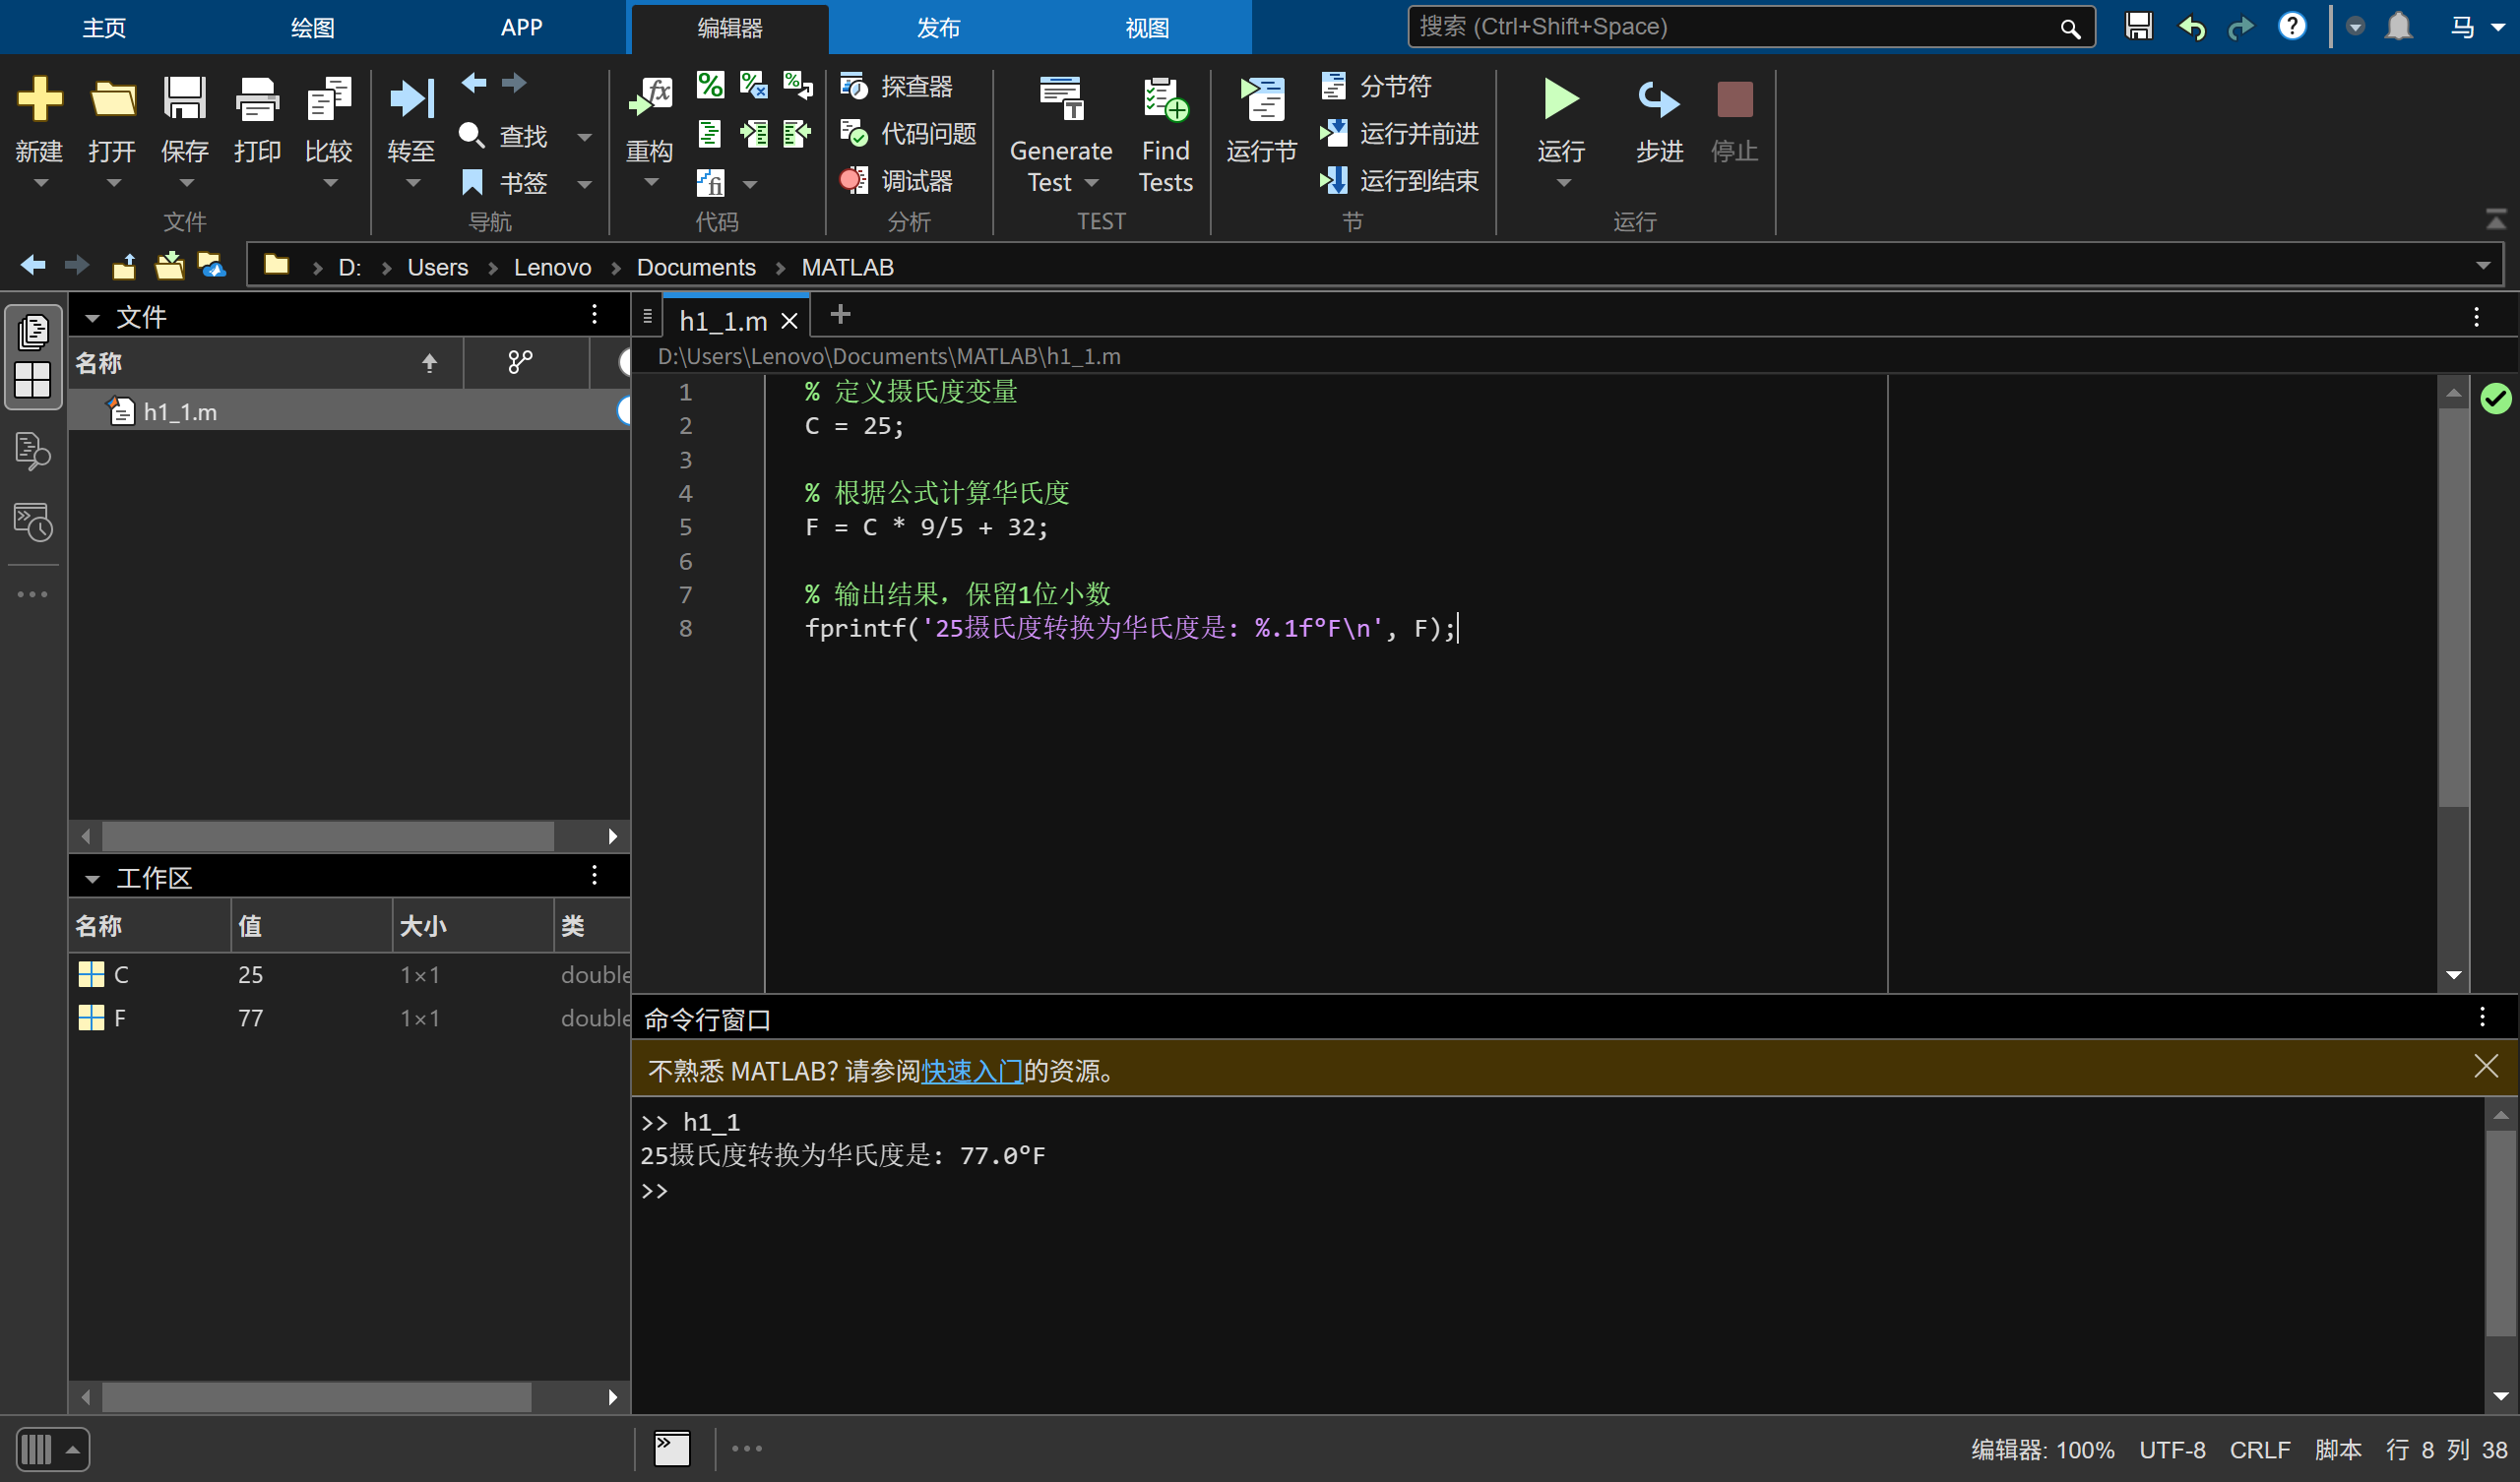The height and width of the screenshot is (1482, 2520).
Task: Switch to the Publish (发布) tab
Action: (x=937, y=28)
